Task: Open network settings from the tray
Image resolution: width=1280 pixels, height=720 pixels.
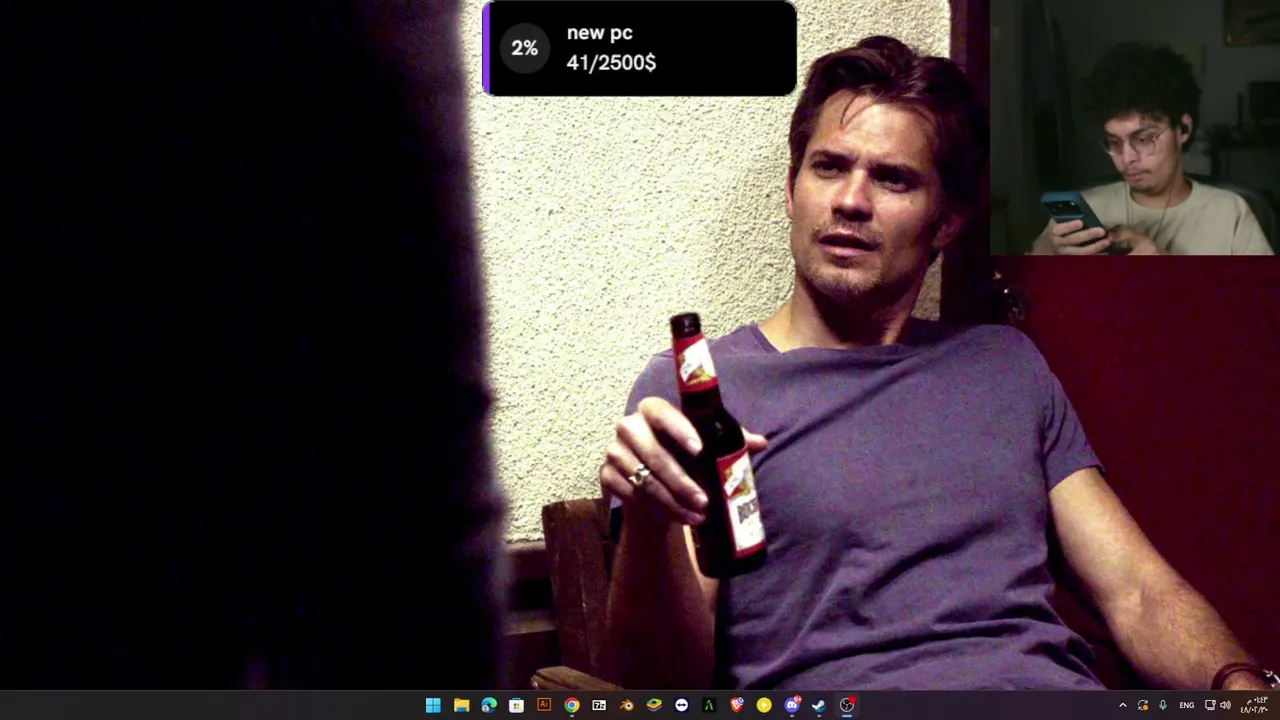Action: (1210, 705)
